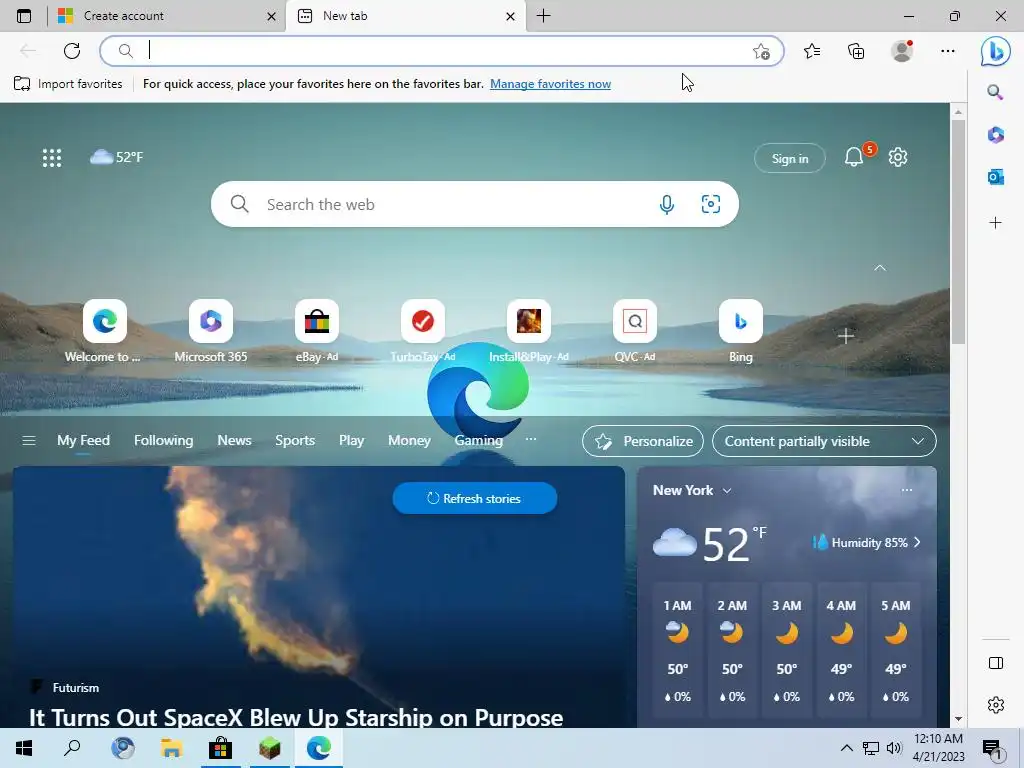Open the Collections icon

point(856,50)
